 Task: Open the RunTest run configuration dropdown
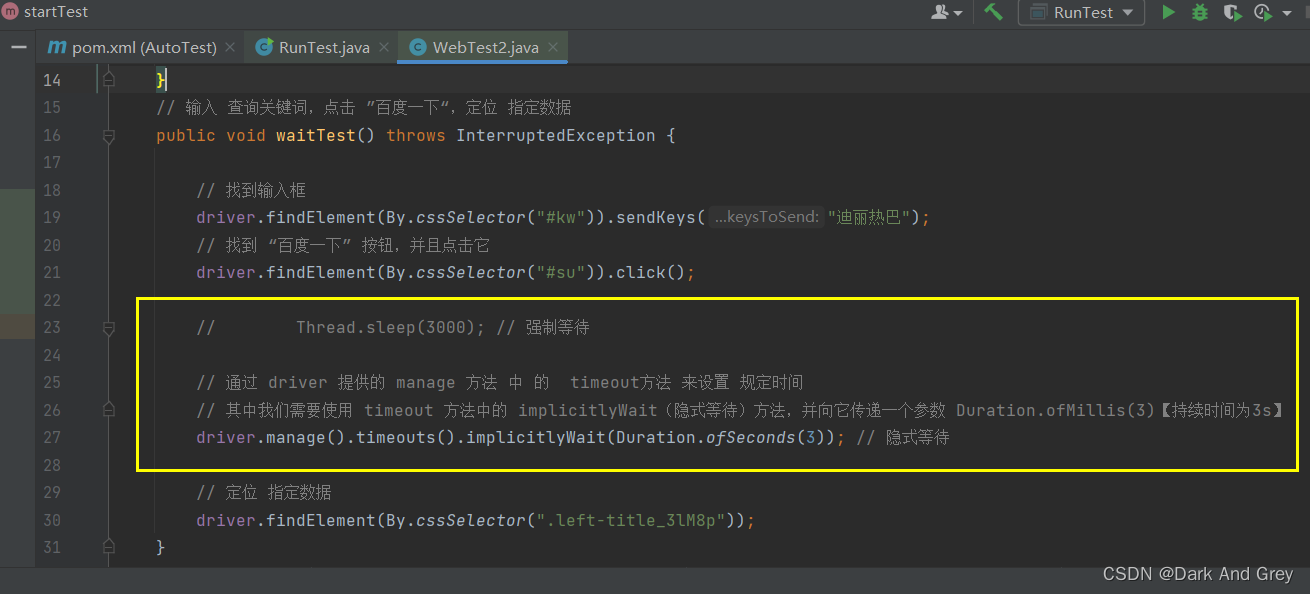coord(1081,13)
